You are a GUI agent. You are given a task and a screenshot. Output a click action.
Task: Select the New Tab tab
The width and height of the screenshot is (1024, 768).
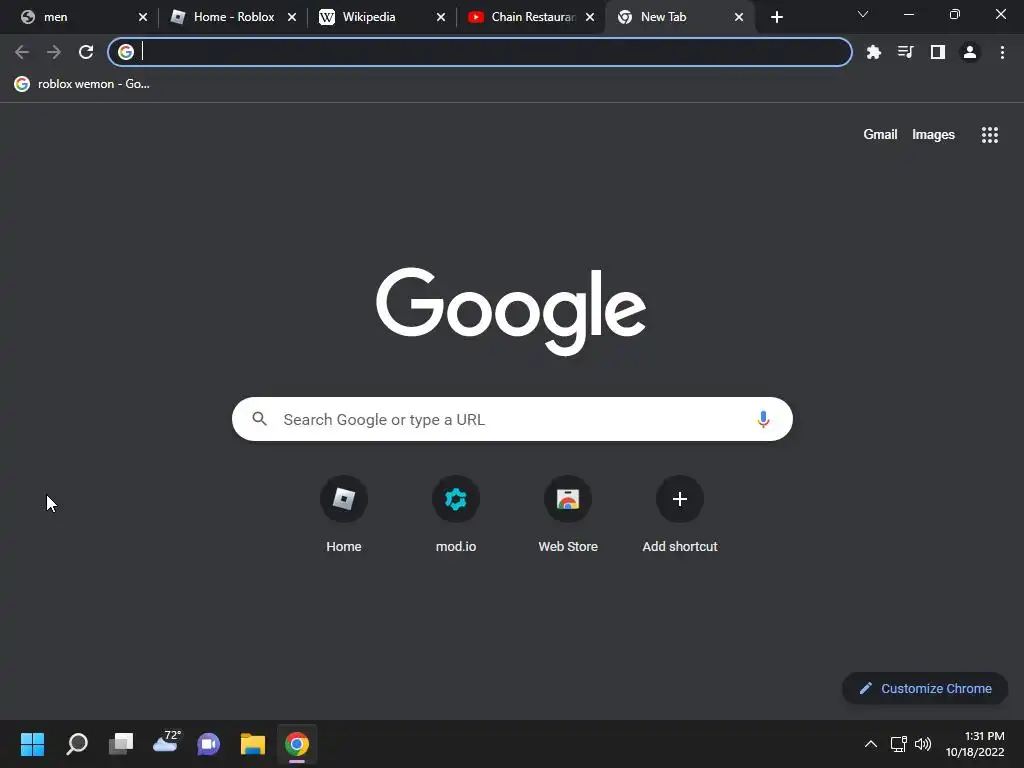(679, 17)
